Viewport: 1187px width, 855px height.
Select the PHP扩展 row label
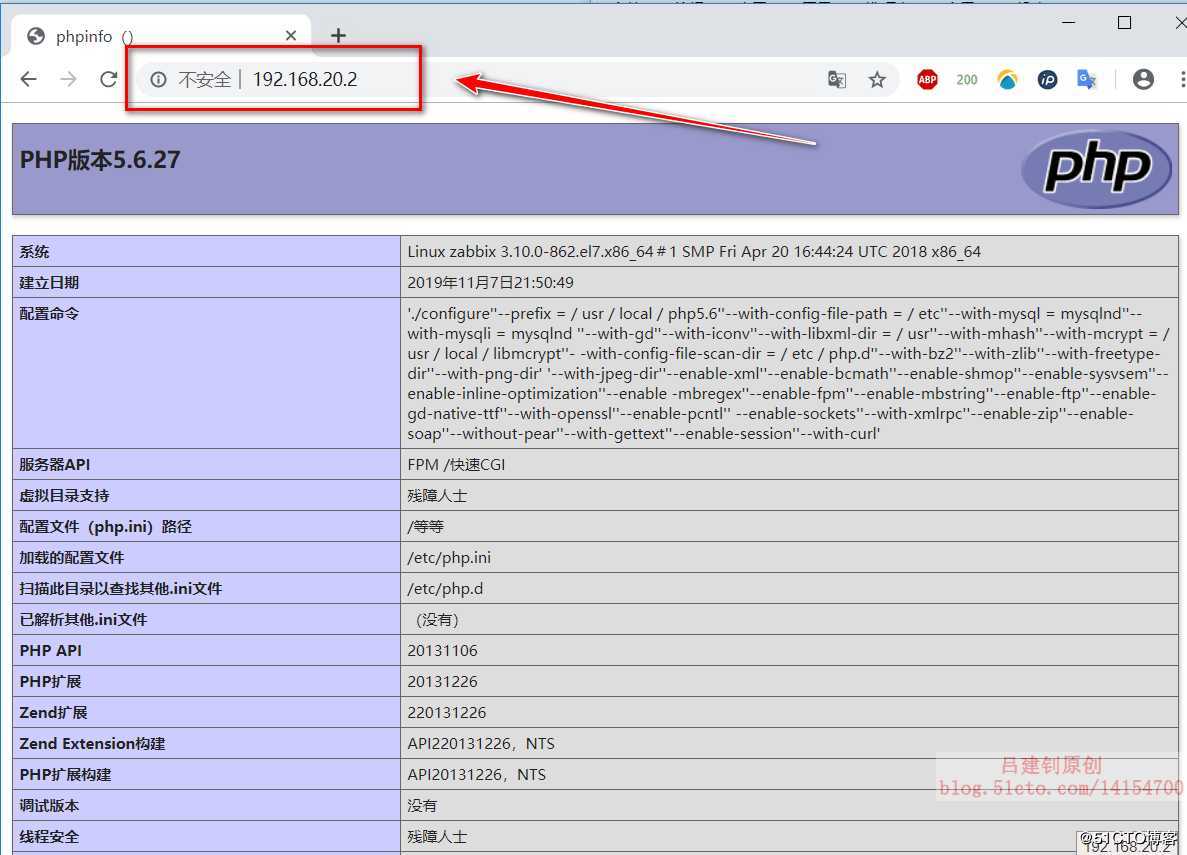[50, 682]
